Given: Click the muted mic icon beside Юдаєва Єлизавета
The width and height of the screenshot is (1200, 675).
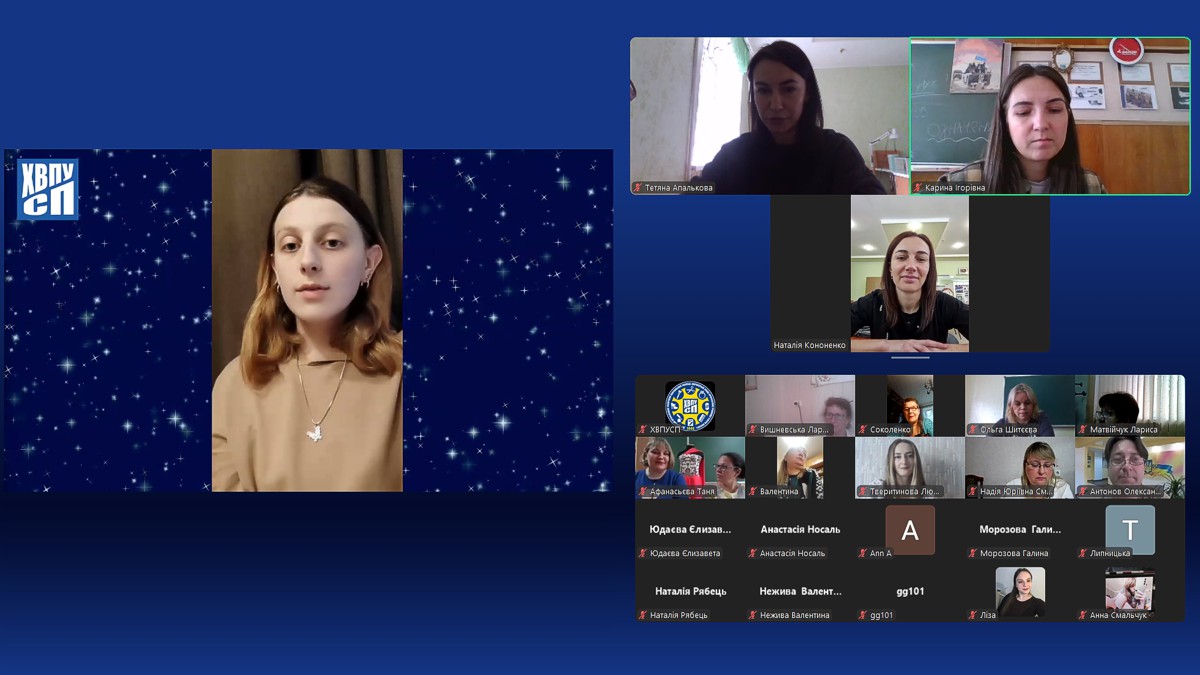Looking at the screenshot, I should tap(643, 553).
